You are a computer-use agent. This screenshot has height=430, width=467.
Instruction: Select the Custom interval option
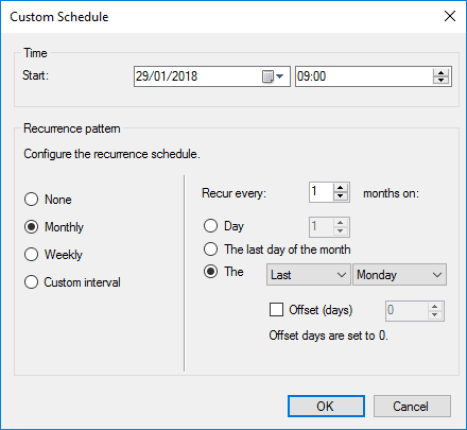pos(72,282)
